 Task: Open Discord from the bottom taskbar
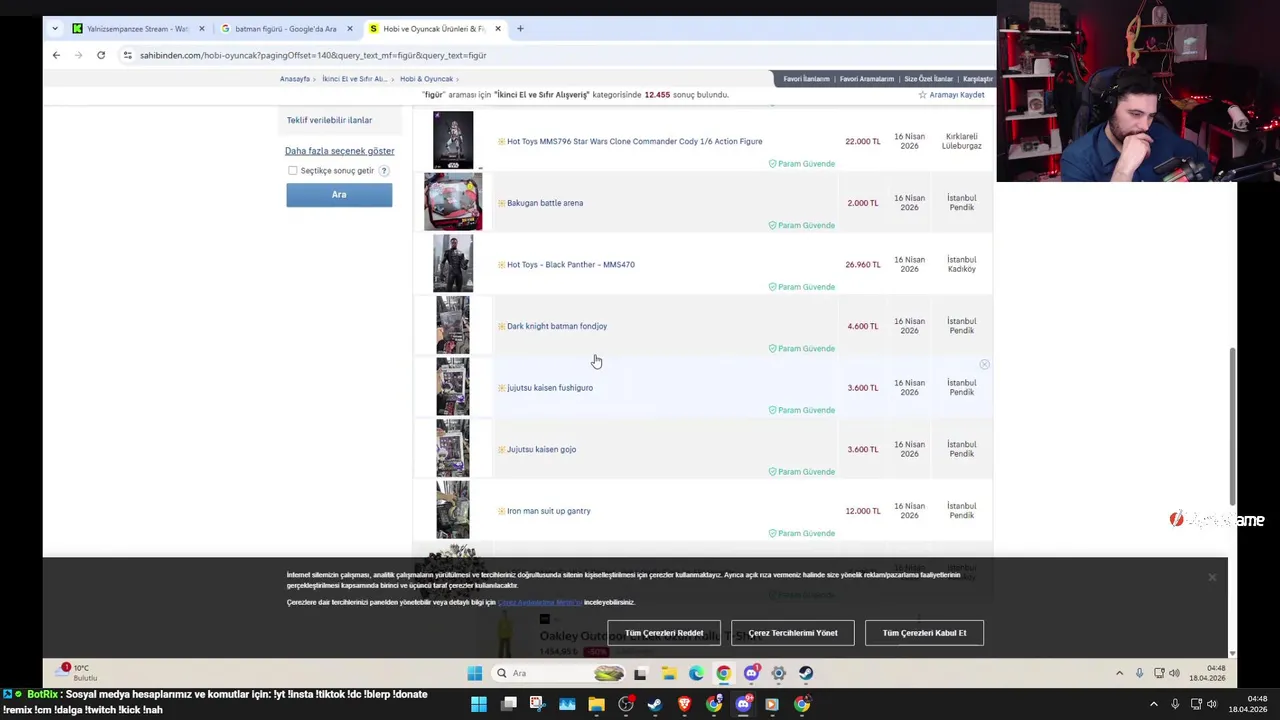(x=743, y=705)
